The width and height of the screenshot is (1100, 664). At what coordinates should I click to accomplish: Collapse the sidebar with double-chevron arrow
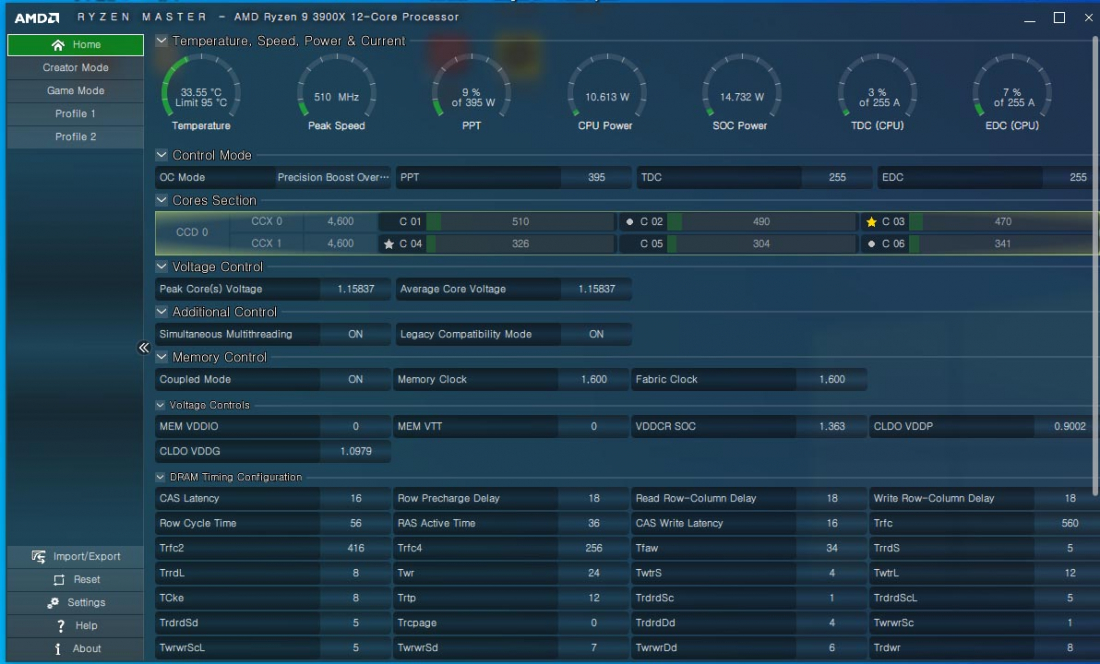(143, 348)
